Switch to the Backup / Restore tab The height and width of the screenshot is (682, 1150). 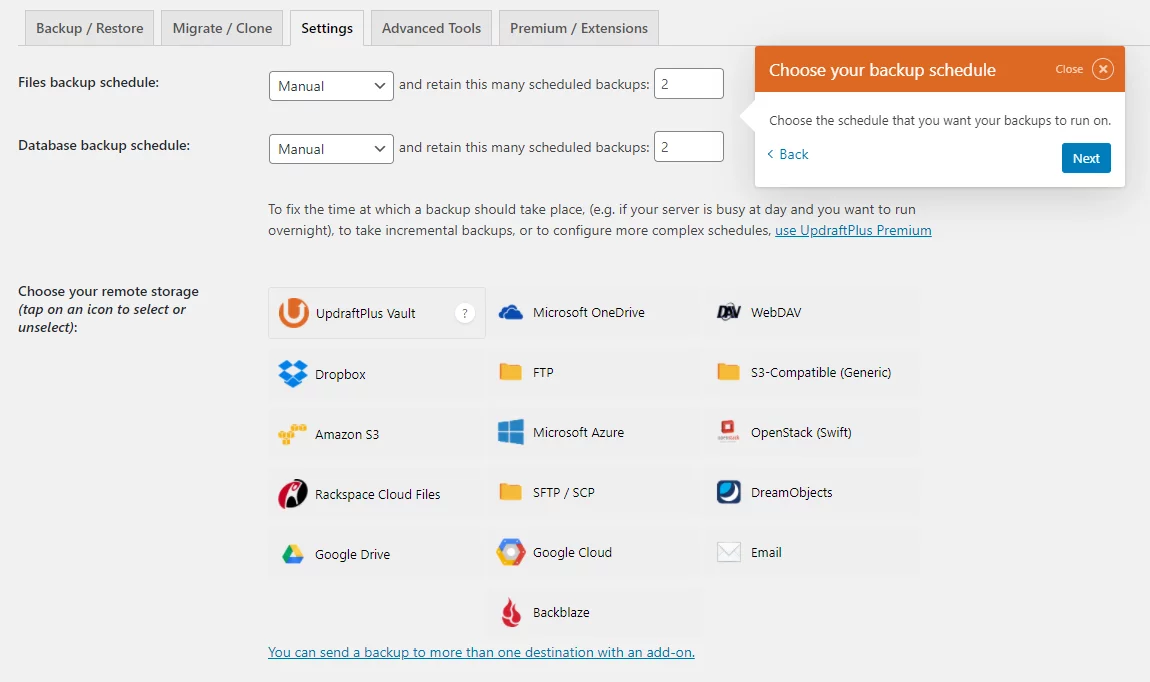89,29
